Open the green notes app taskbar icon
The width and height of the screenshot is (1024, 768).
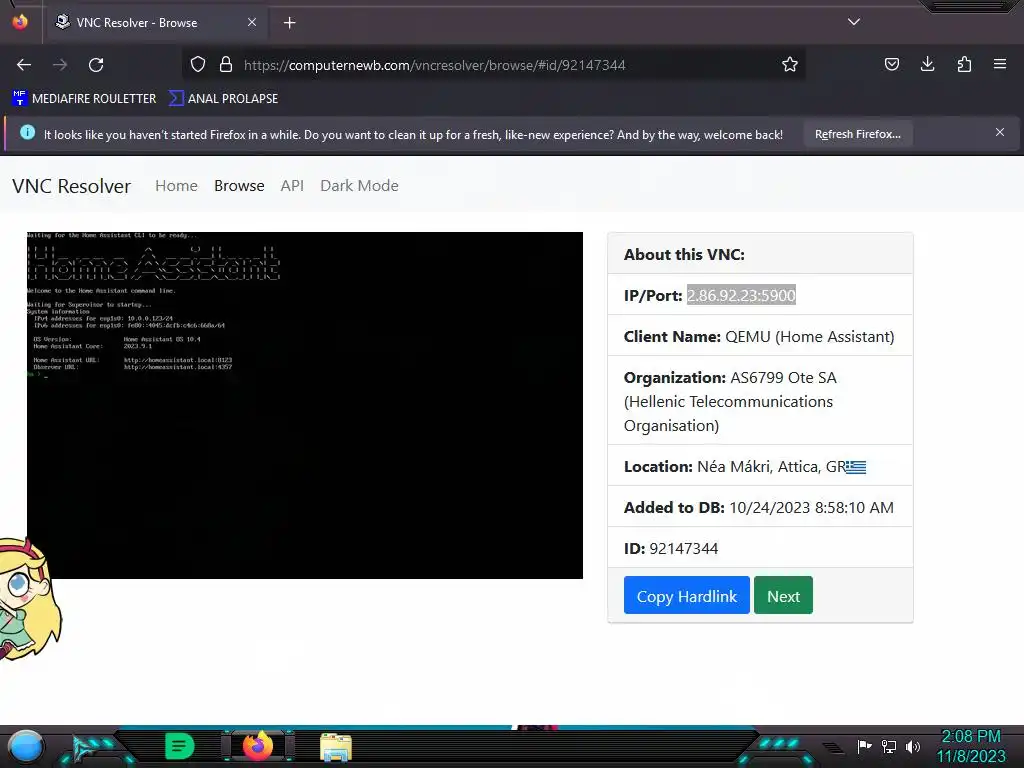[x=180, y=746]
